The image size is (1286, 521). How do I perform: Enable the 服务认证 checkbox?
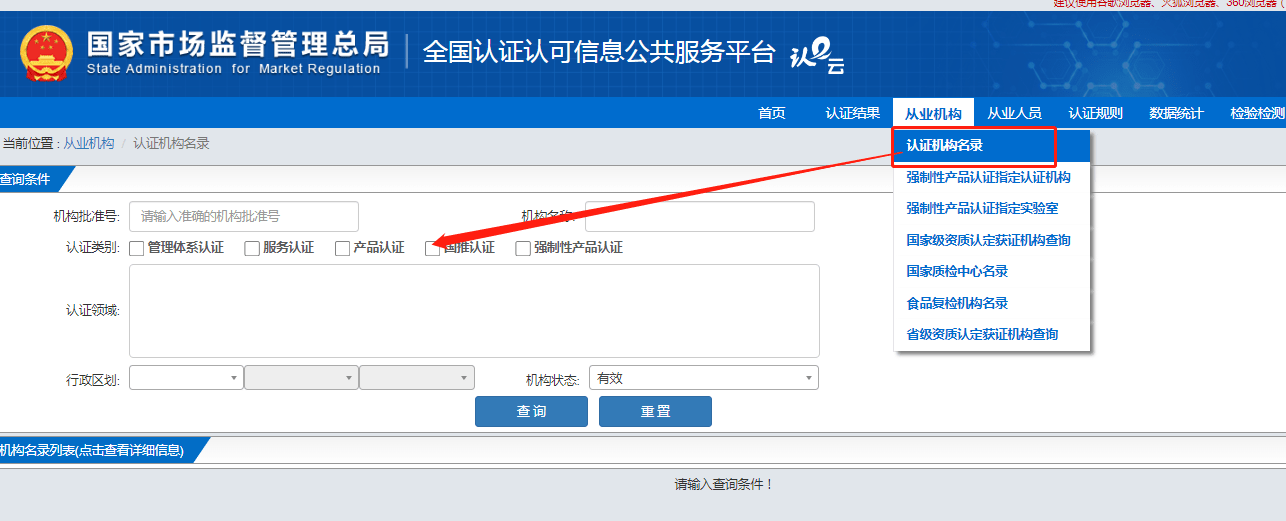(252, 248)
